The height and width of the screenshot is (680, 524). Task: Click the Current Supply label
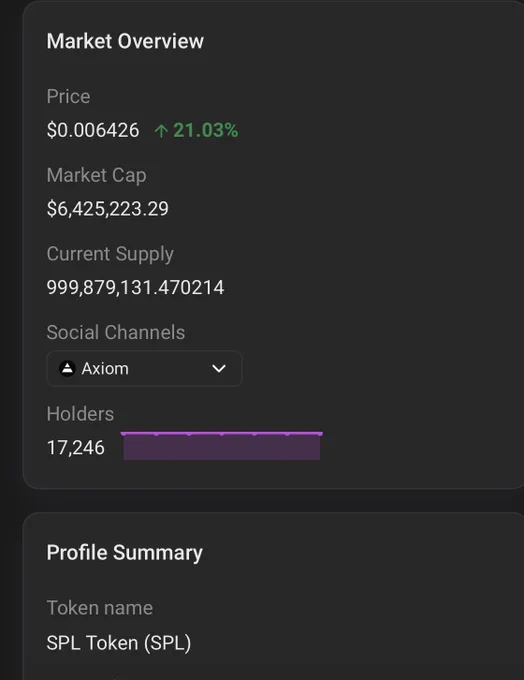(110, 254)
